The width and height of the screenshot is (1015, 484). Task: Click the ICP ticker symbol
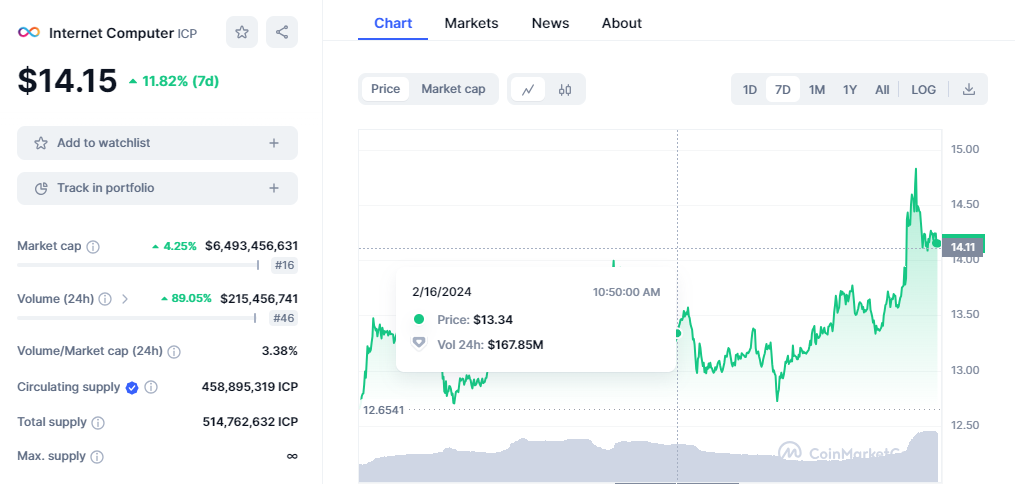[187, 33]
